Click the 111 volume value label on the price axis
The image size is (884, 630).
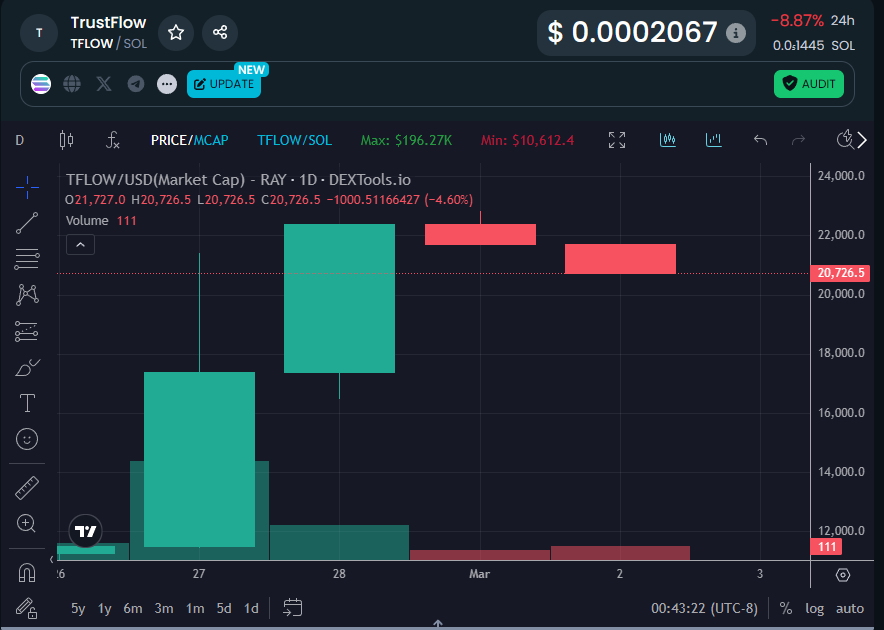pyautogui.click(x=826, y=547)
